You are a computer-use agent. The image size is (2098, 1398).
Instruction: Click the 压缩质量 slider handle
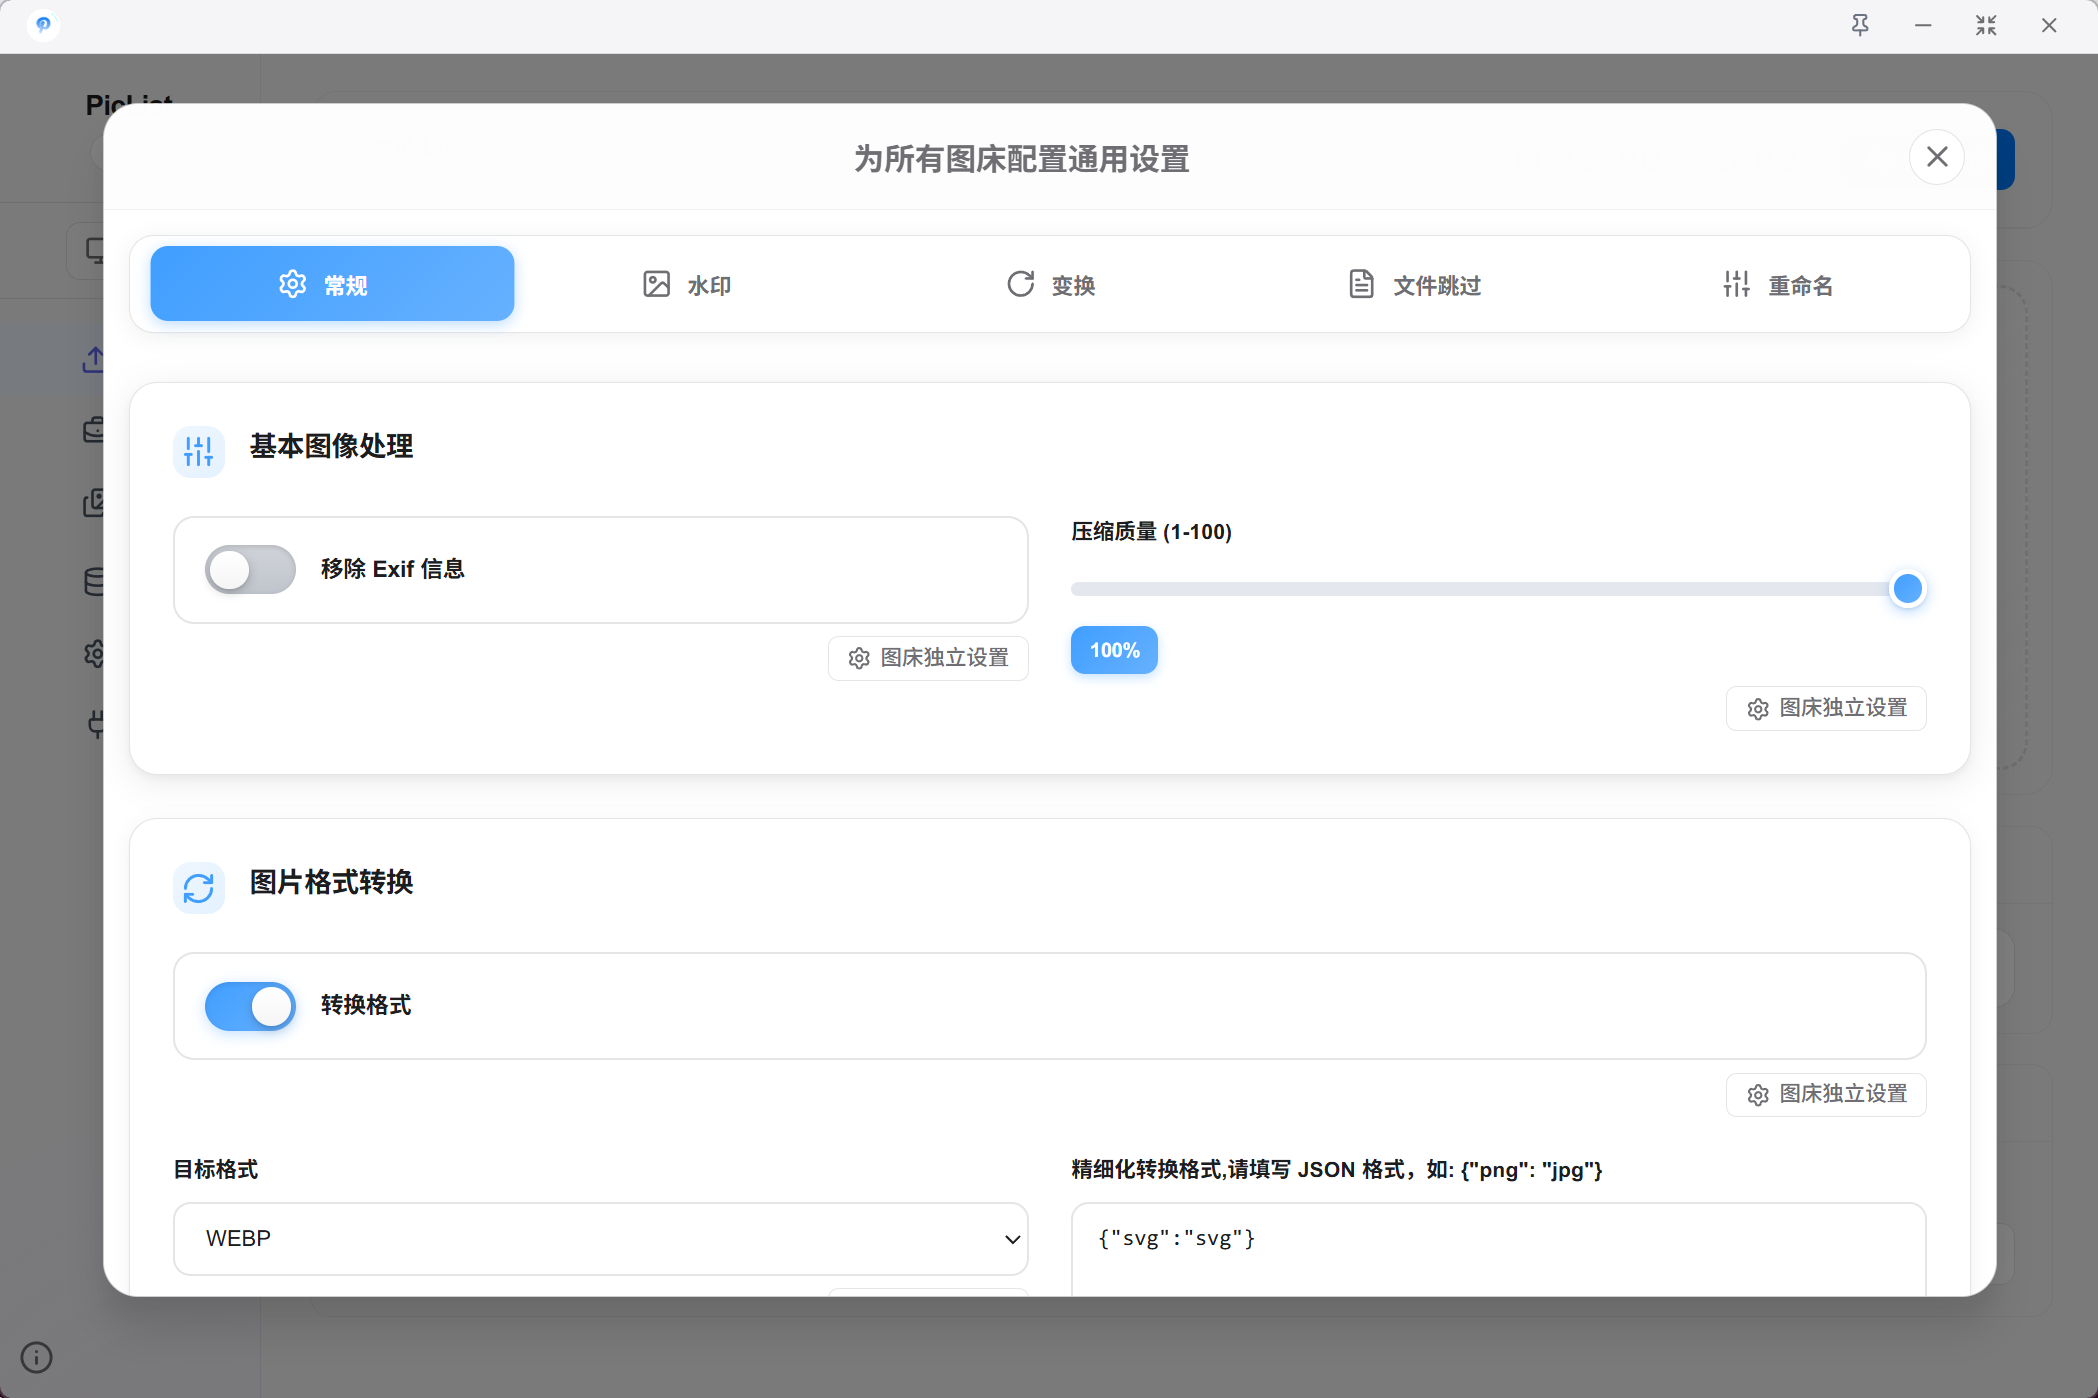coord(1907,589)
